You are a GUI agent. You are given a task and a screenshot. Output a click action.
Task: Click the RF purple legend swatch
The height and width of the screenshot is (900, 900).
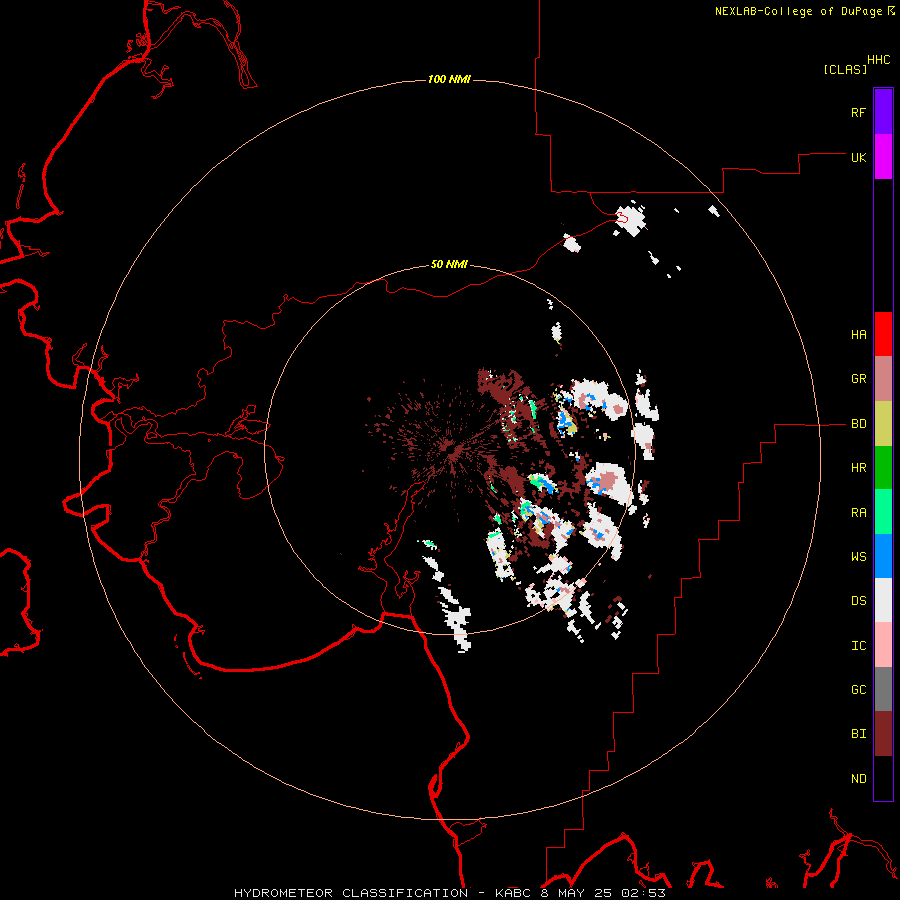(883, 112)
